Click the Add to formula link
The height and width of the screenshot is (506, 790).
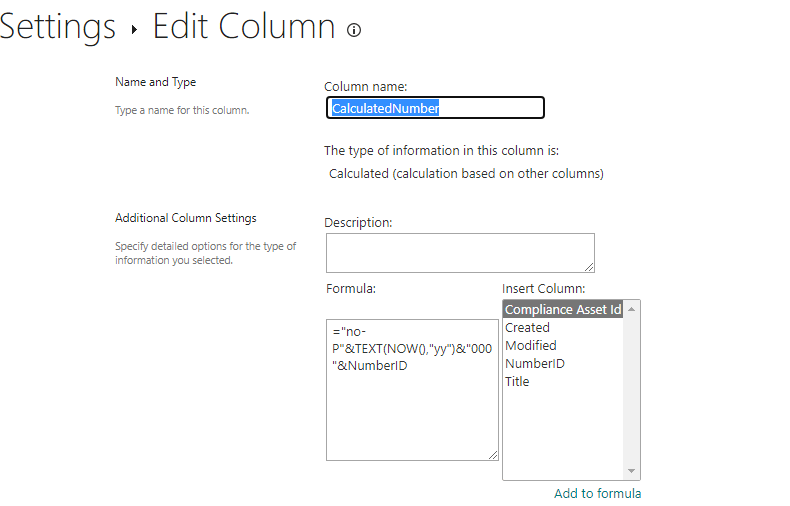tap(598, 493)
